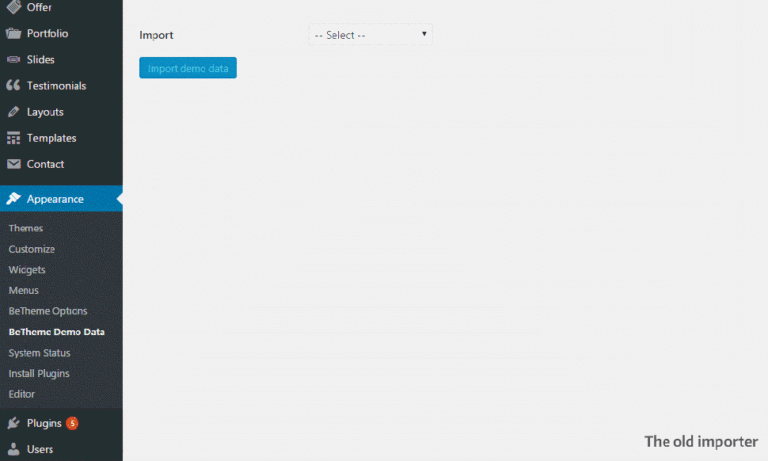
Task: Open Themes submenu item
Action: 26,228
